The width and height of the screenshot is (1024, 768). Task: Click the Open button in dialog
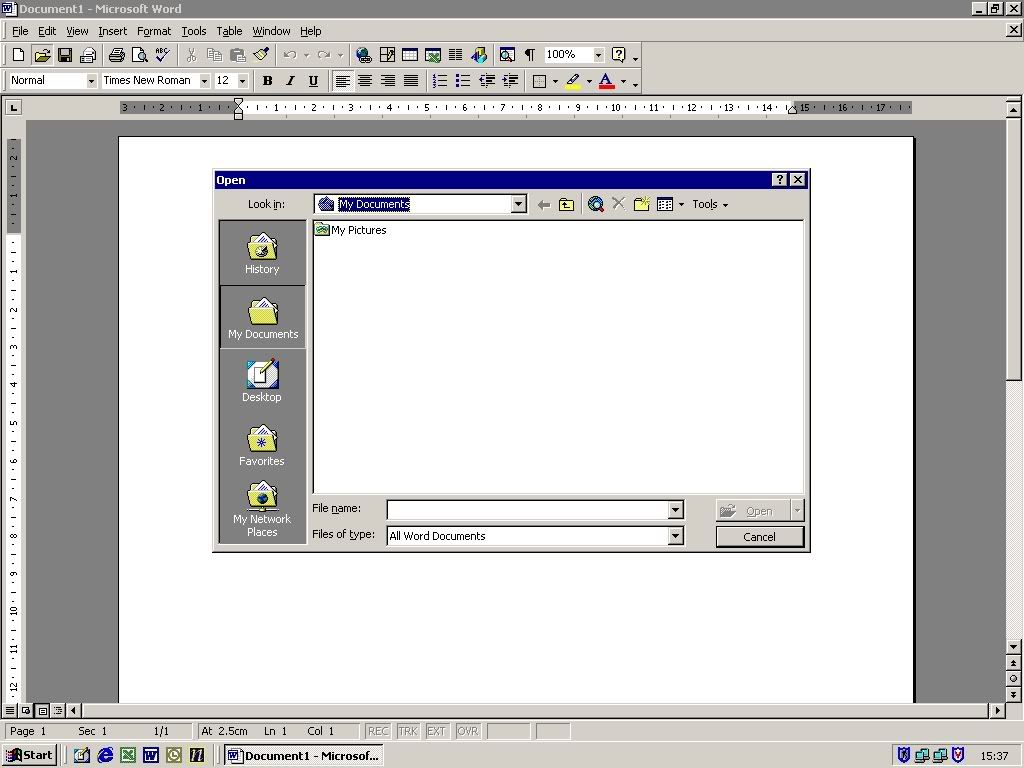tap(753, 510)
